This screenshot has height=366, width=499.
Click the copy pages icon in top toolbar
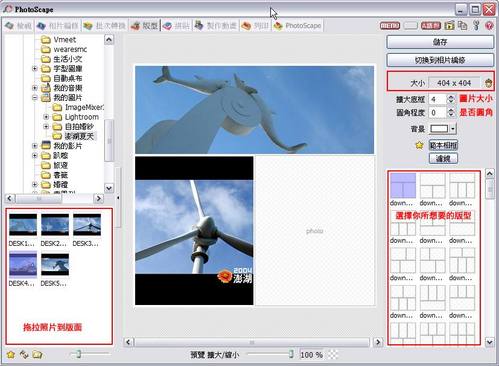tap(463, 26)
